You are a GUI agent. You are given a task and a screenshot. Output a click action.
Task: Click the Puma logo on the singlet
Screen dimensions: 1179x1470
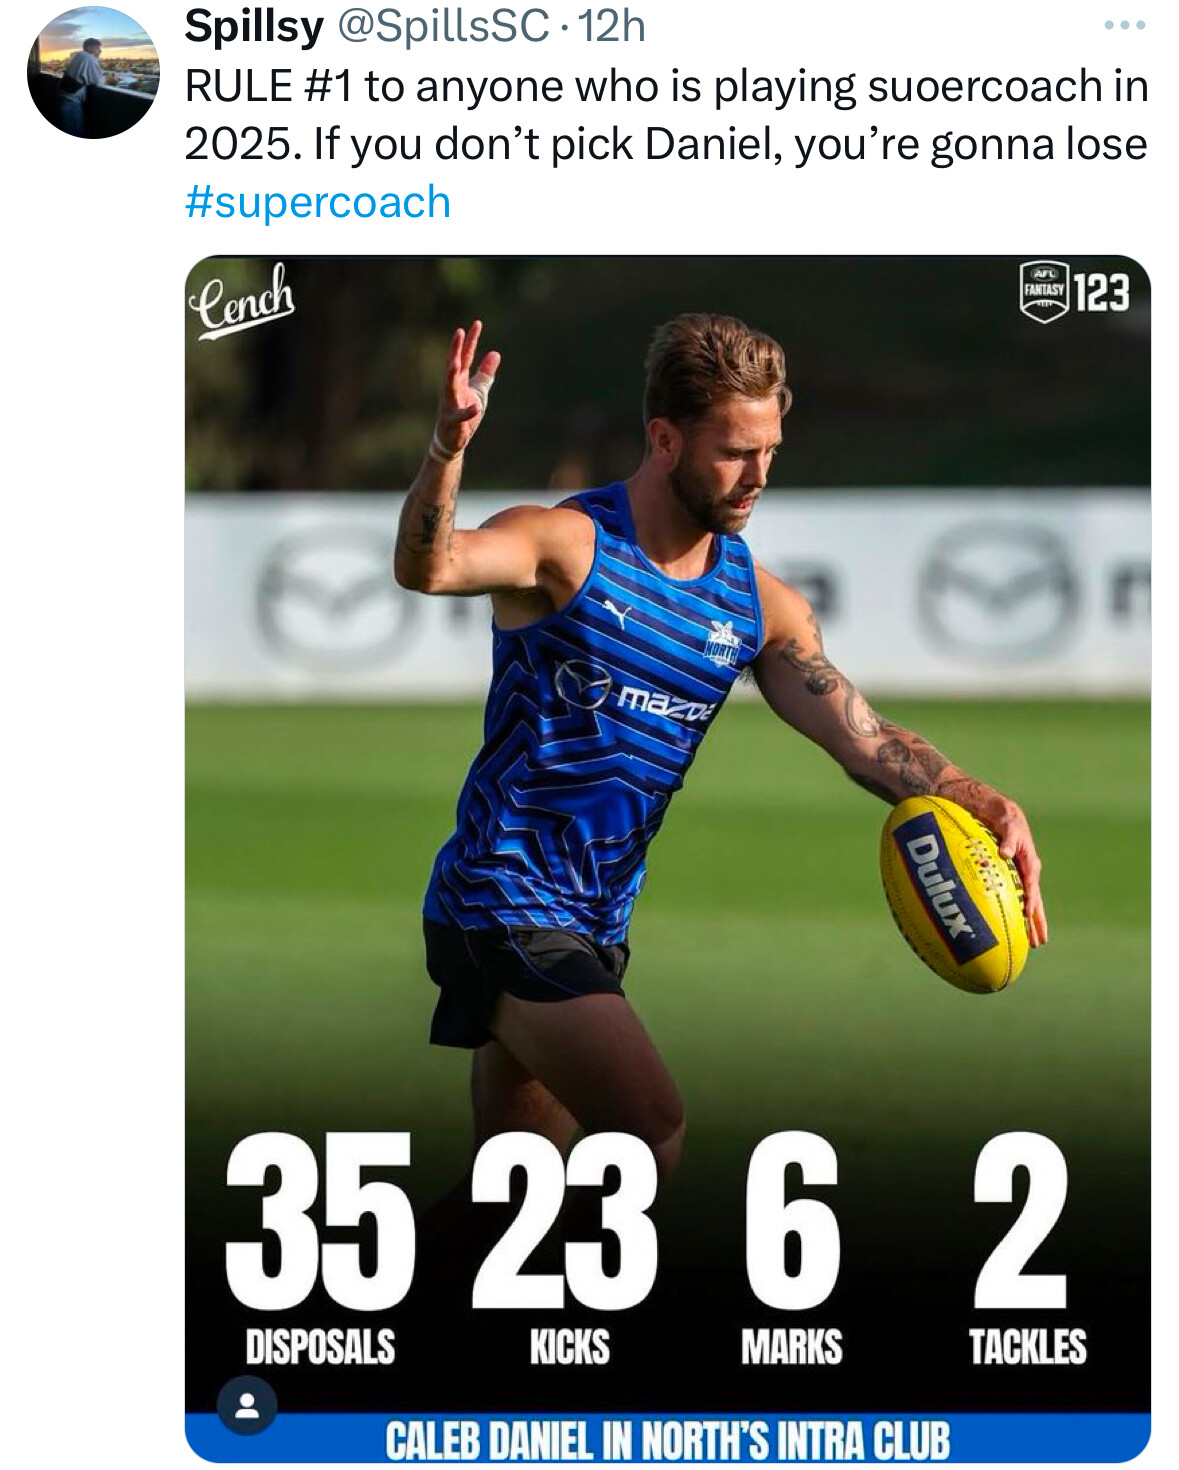(x=617, y=613)
